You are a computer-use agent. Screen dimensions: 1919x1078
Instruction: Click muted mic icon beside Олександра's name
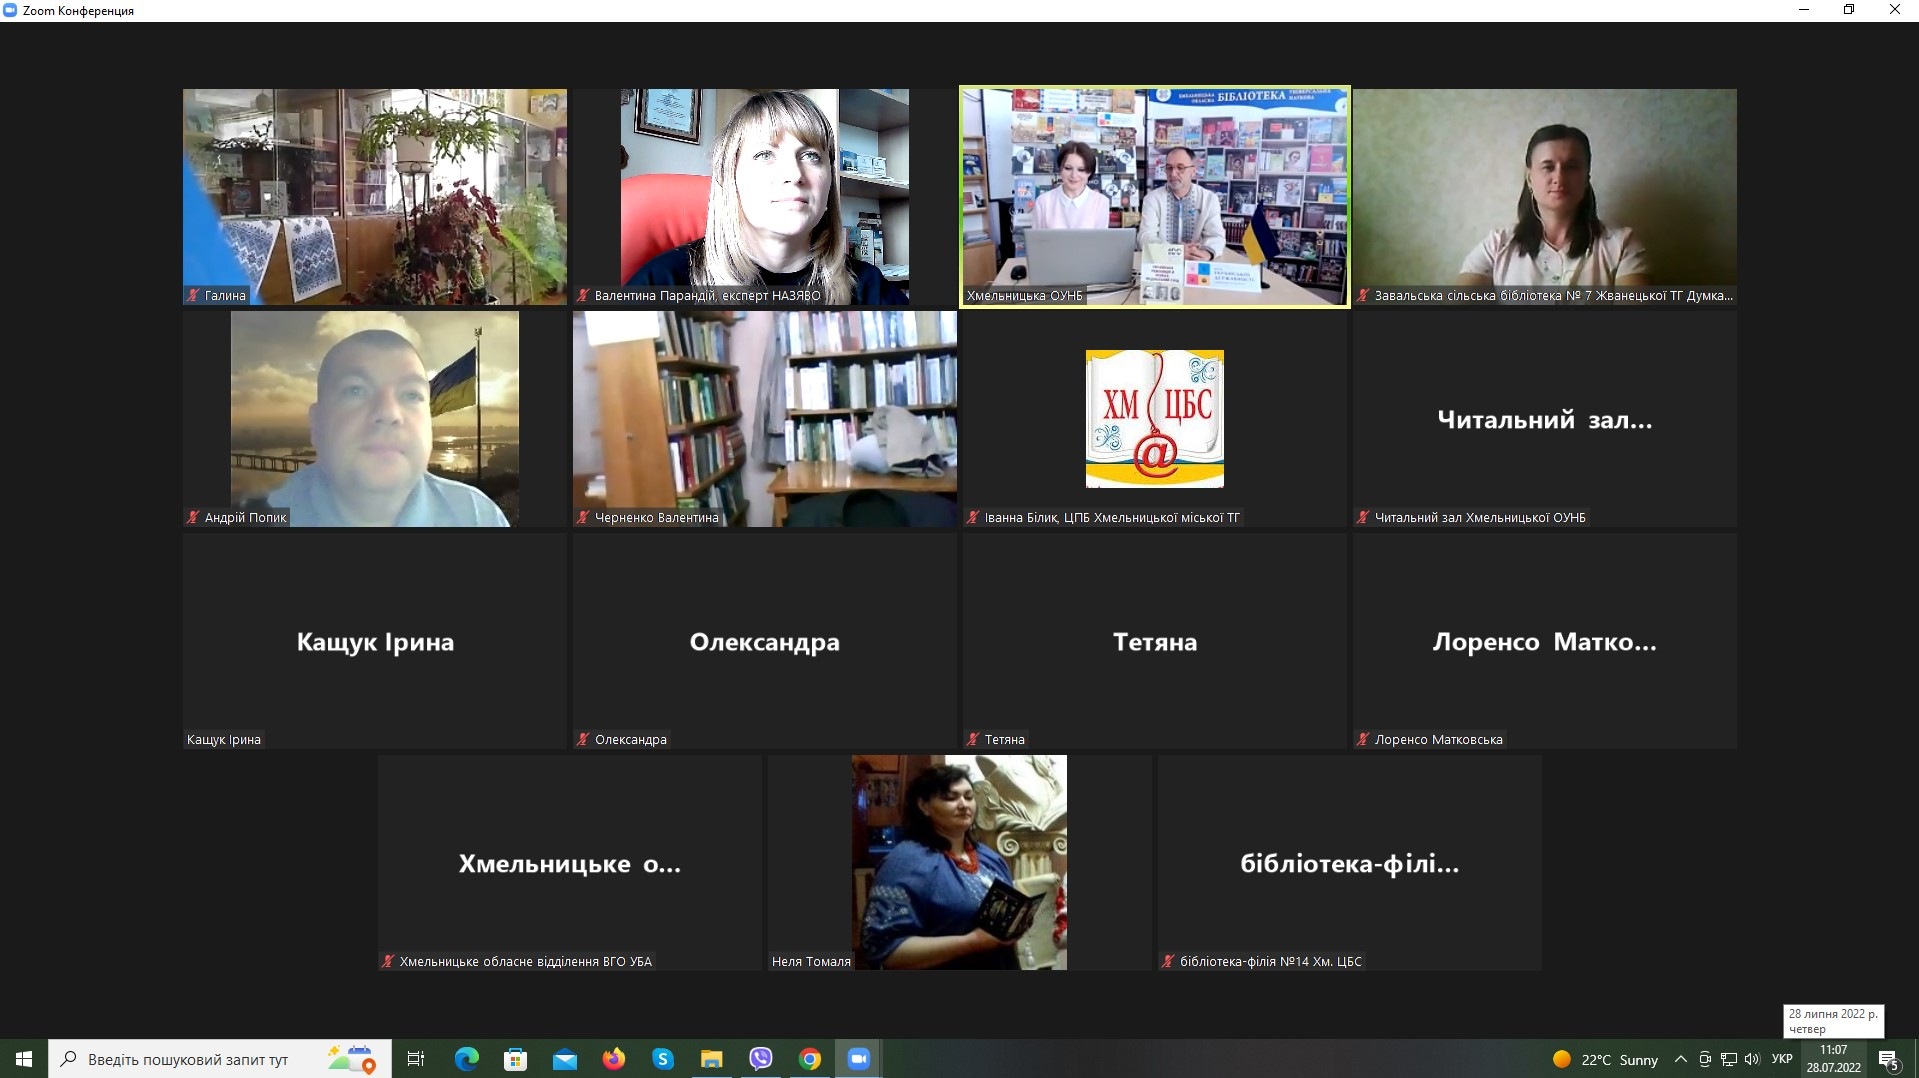click(583, 740)
